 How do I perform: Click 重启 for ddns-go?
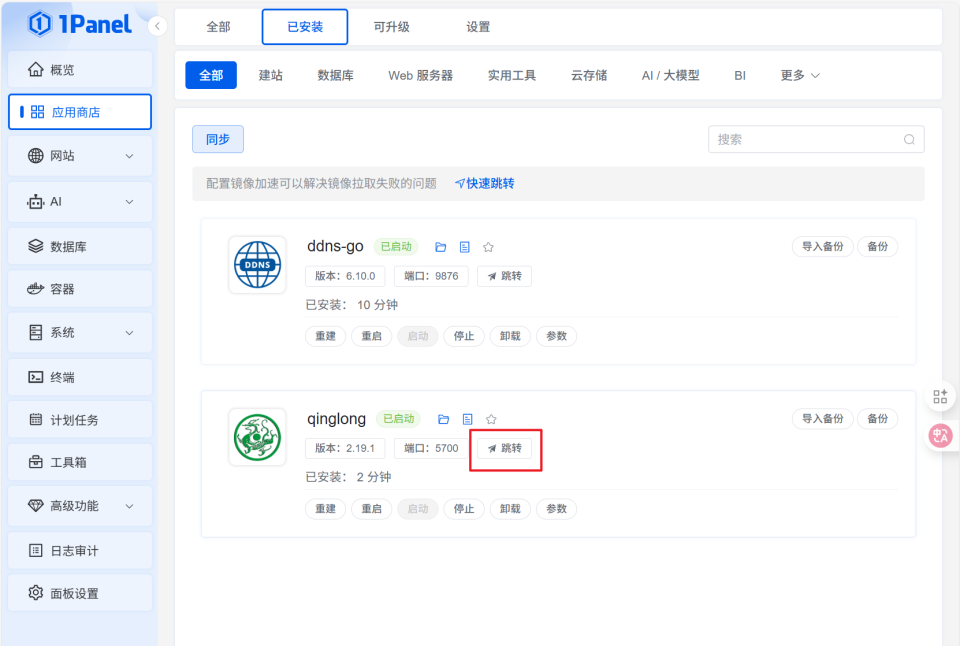[371, 336]
